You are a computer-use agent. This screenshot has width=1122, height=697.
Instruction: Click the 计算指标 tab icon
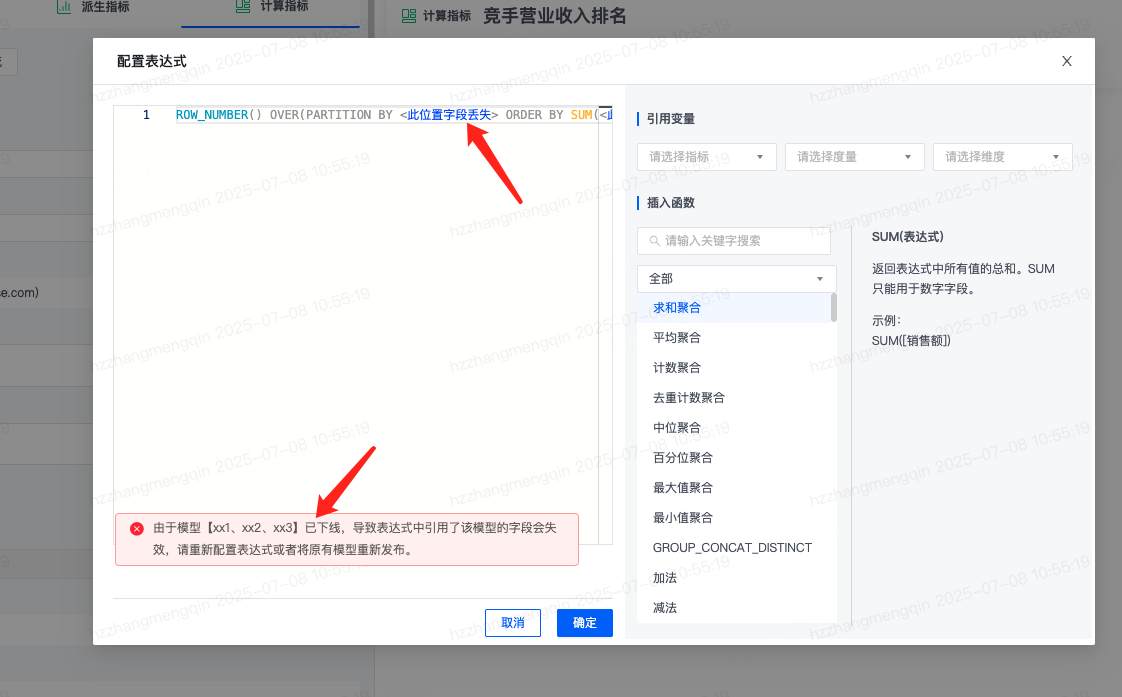pos(243,8)
